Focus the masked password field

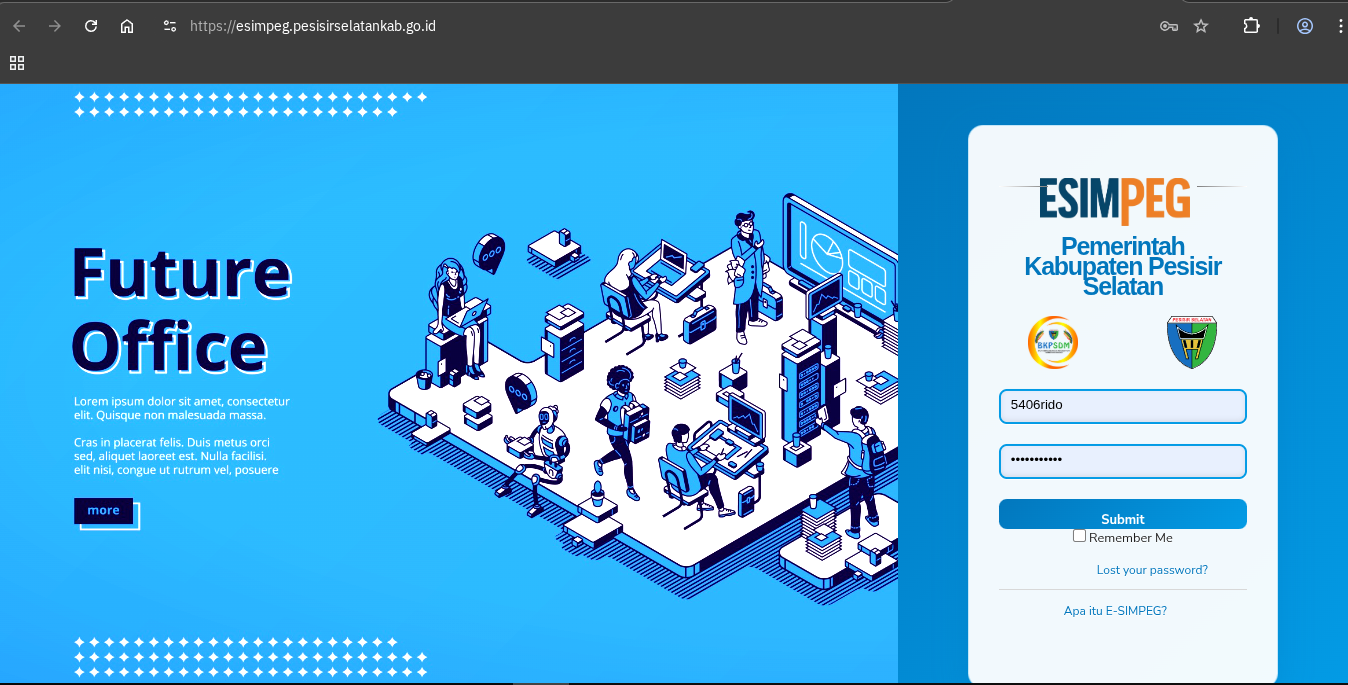click(x=1122, y=461)
